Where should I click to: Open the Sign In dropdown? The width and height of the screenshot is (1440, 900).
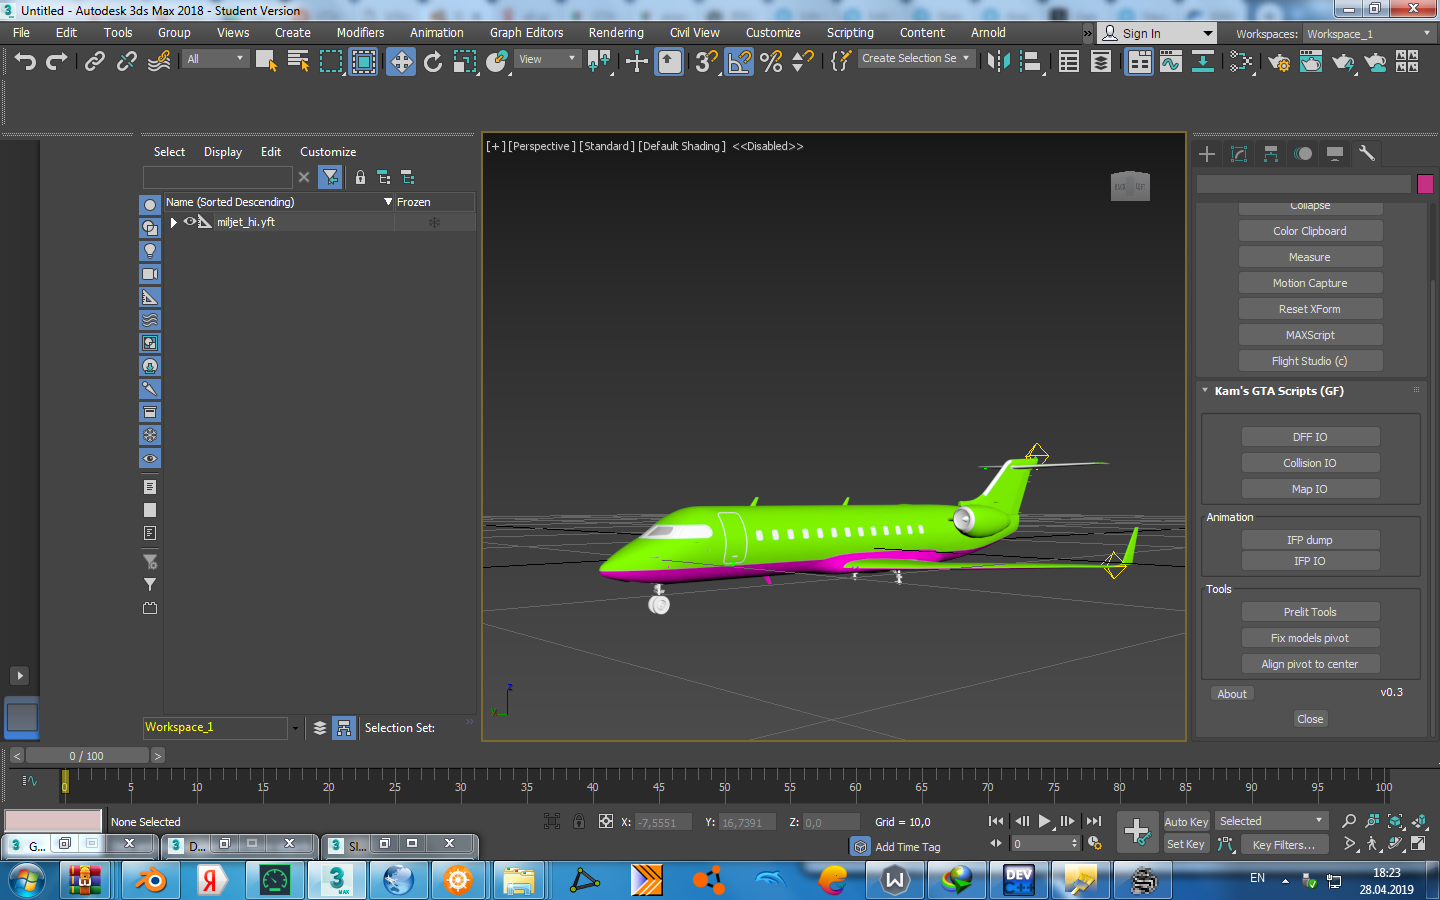point(1157,33)
